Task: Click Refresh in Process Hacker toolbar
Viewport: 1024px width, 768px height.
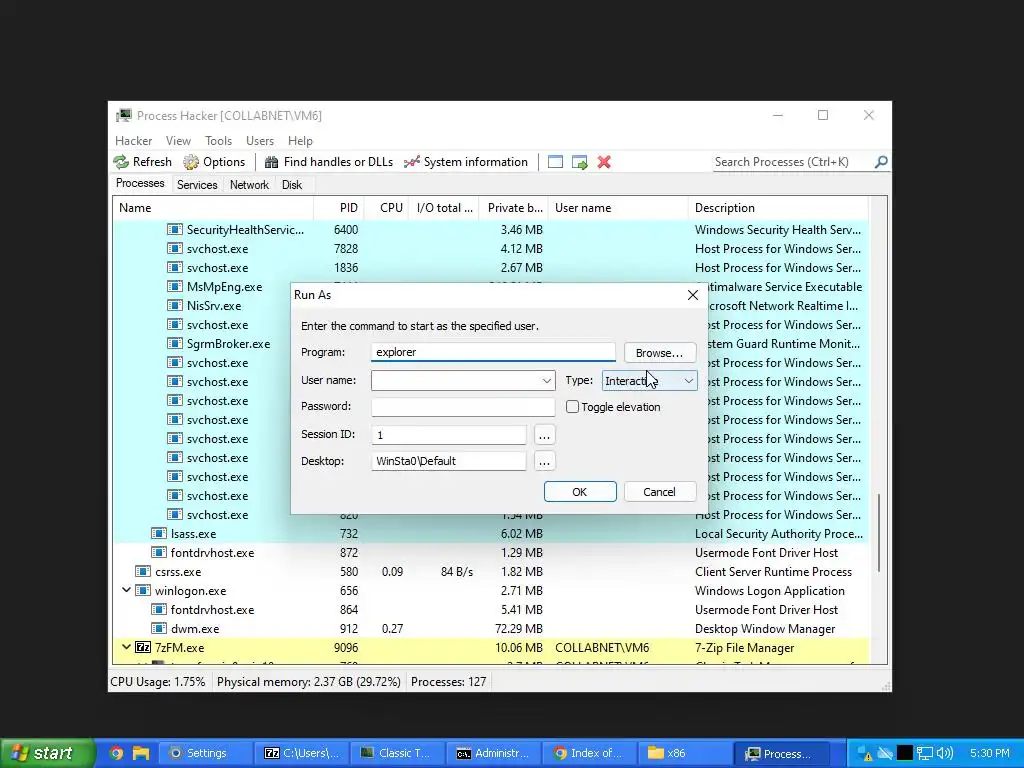Action: pyautogui.click(x=142, y=162)
